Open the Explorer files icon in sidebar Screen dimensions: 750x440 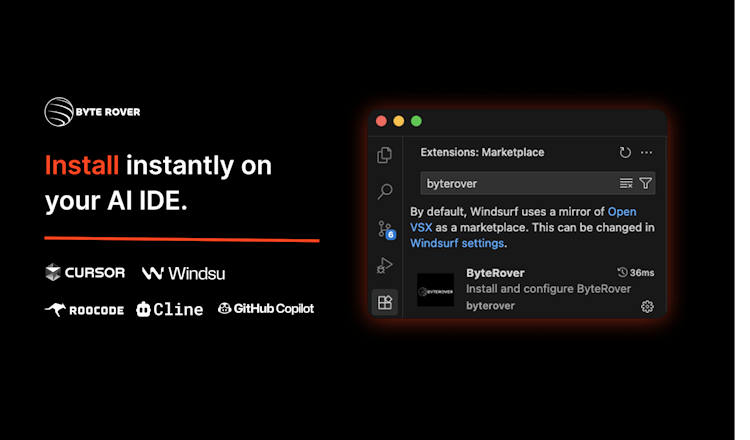(x=385, y=155)
